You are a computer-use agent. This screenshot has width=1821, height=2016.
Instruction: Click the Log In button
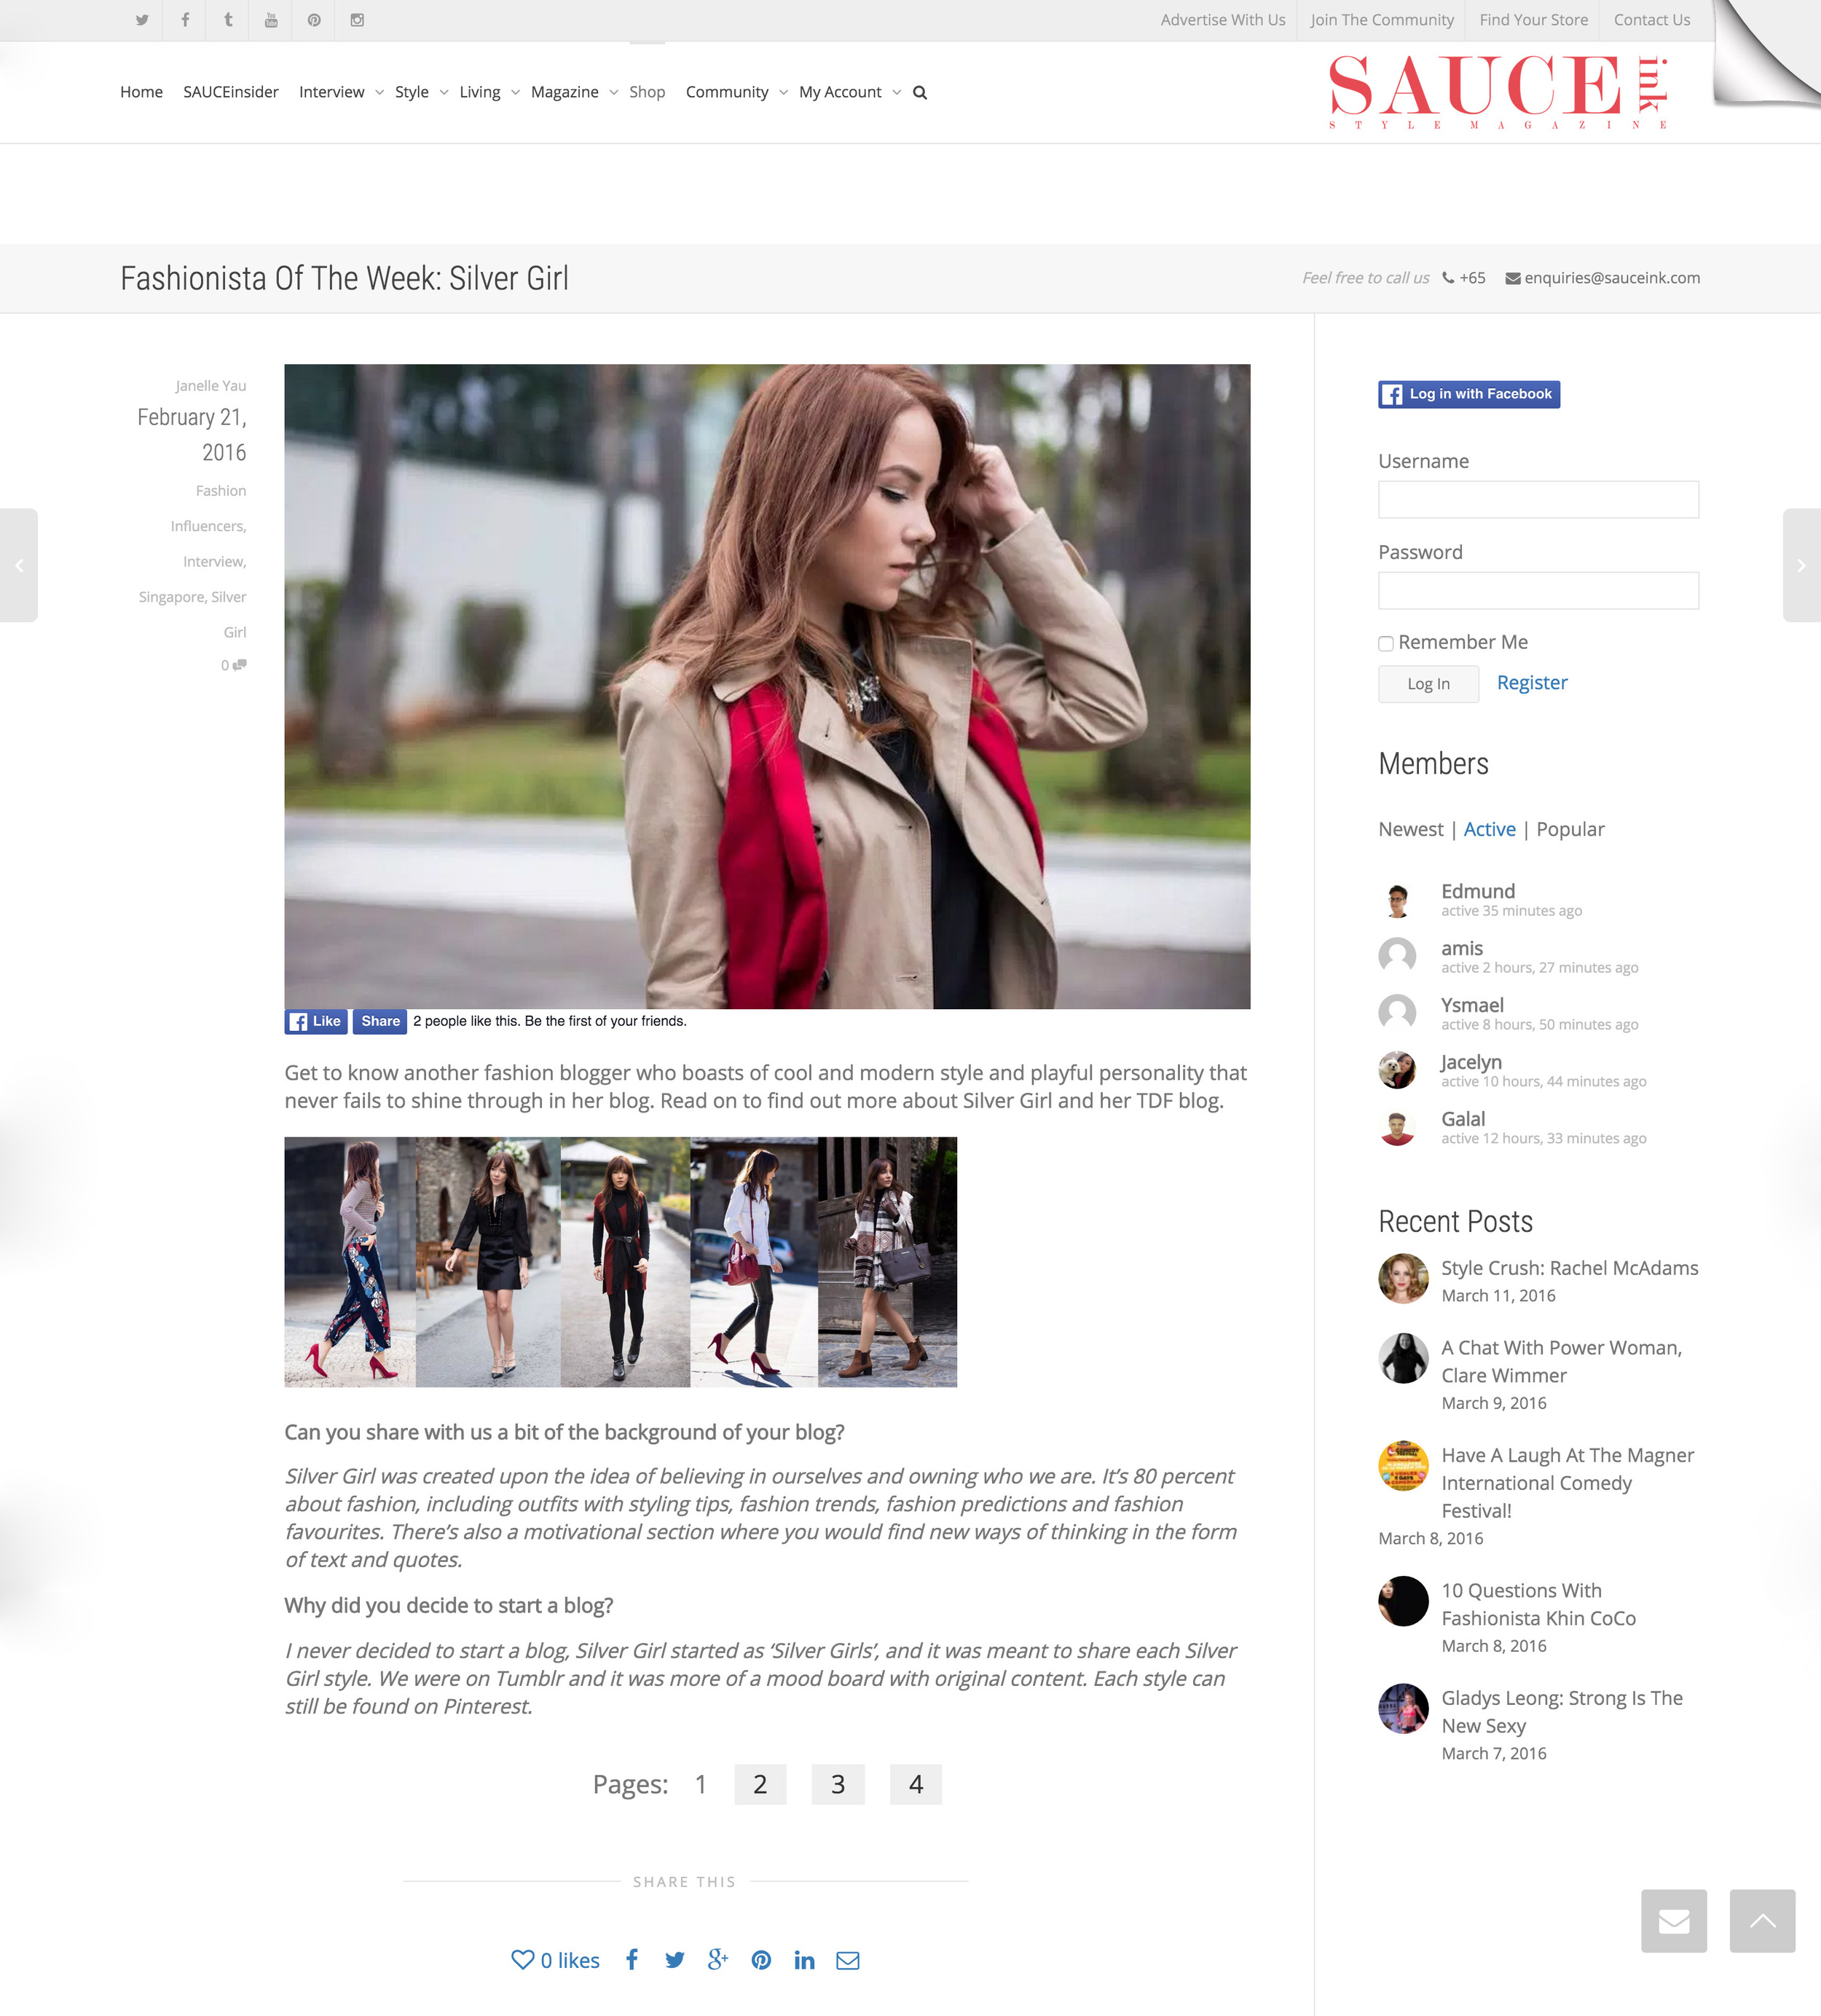pyautogui.click(x=1428, y=684)
